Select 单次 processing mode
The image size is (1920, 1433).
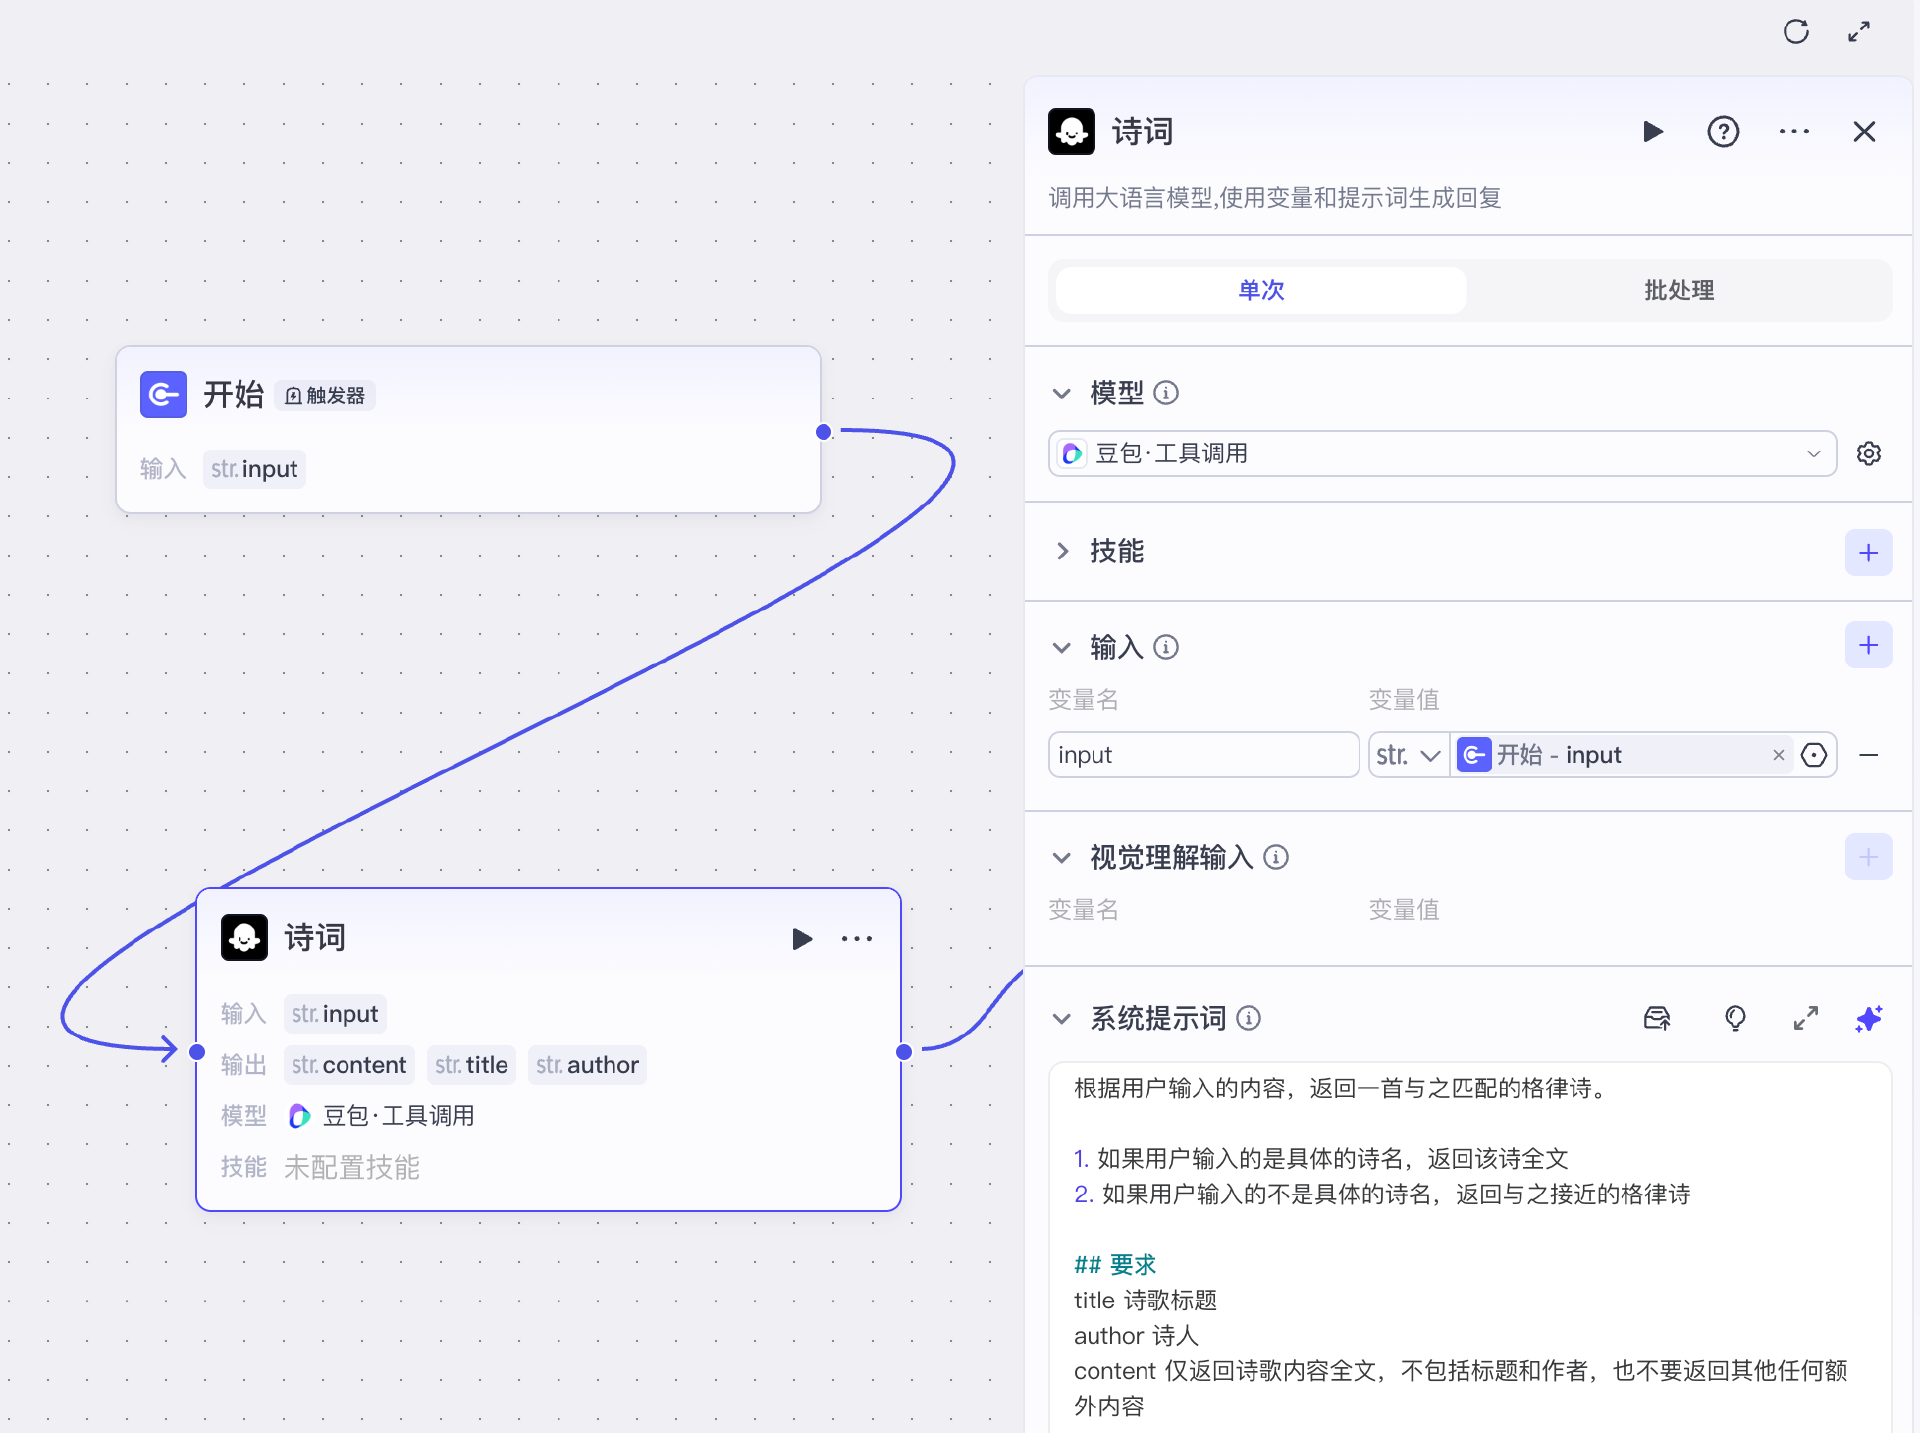(1259, 290)
